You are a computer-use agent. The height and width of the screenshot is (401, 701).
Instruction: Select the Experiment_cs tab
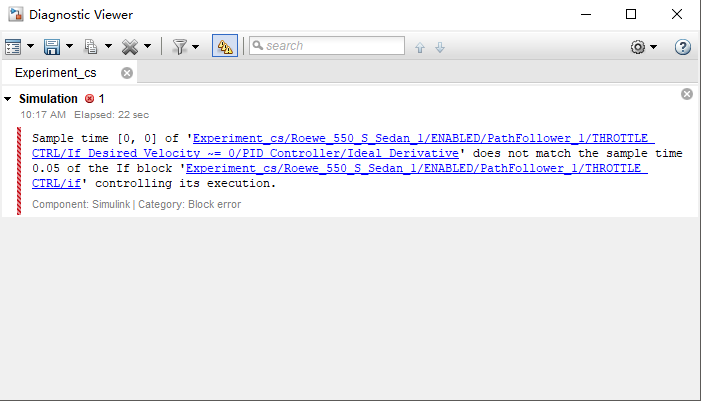(x=55, y=73)
